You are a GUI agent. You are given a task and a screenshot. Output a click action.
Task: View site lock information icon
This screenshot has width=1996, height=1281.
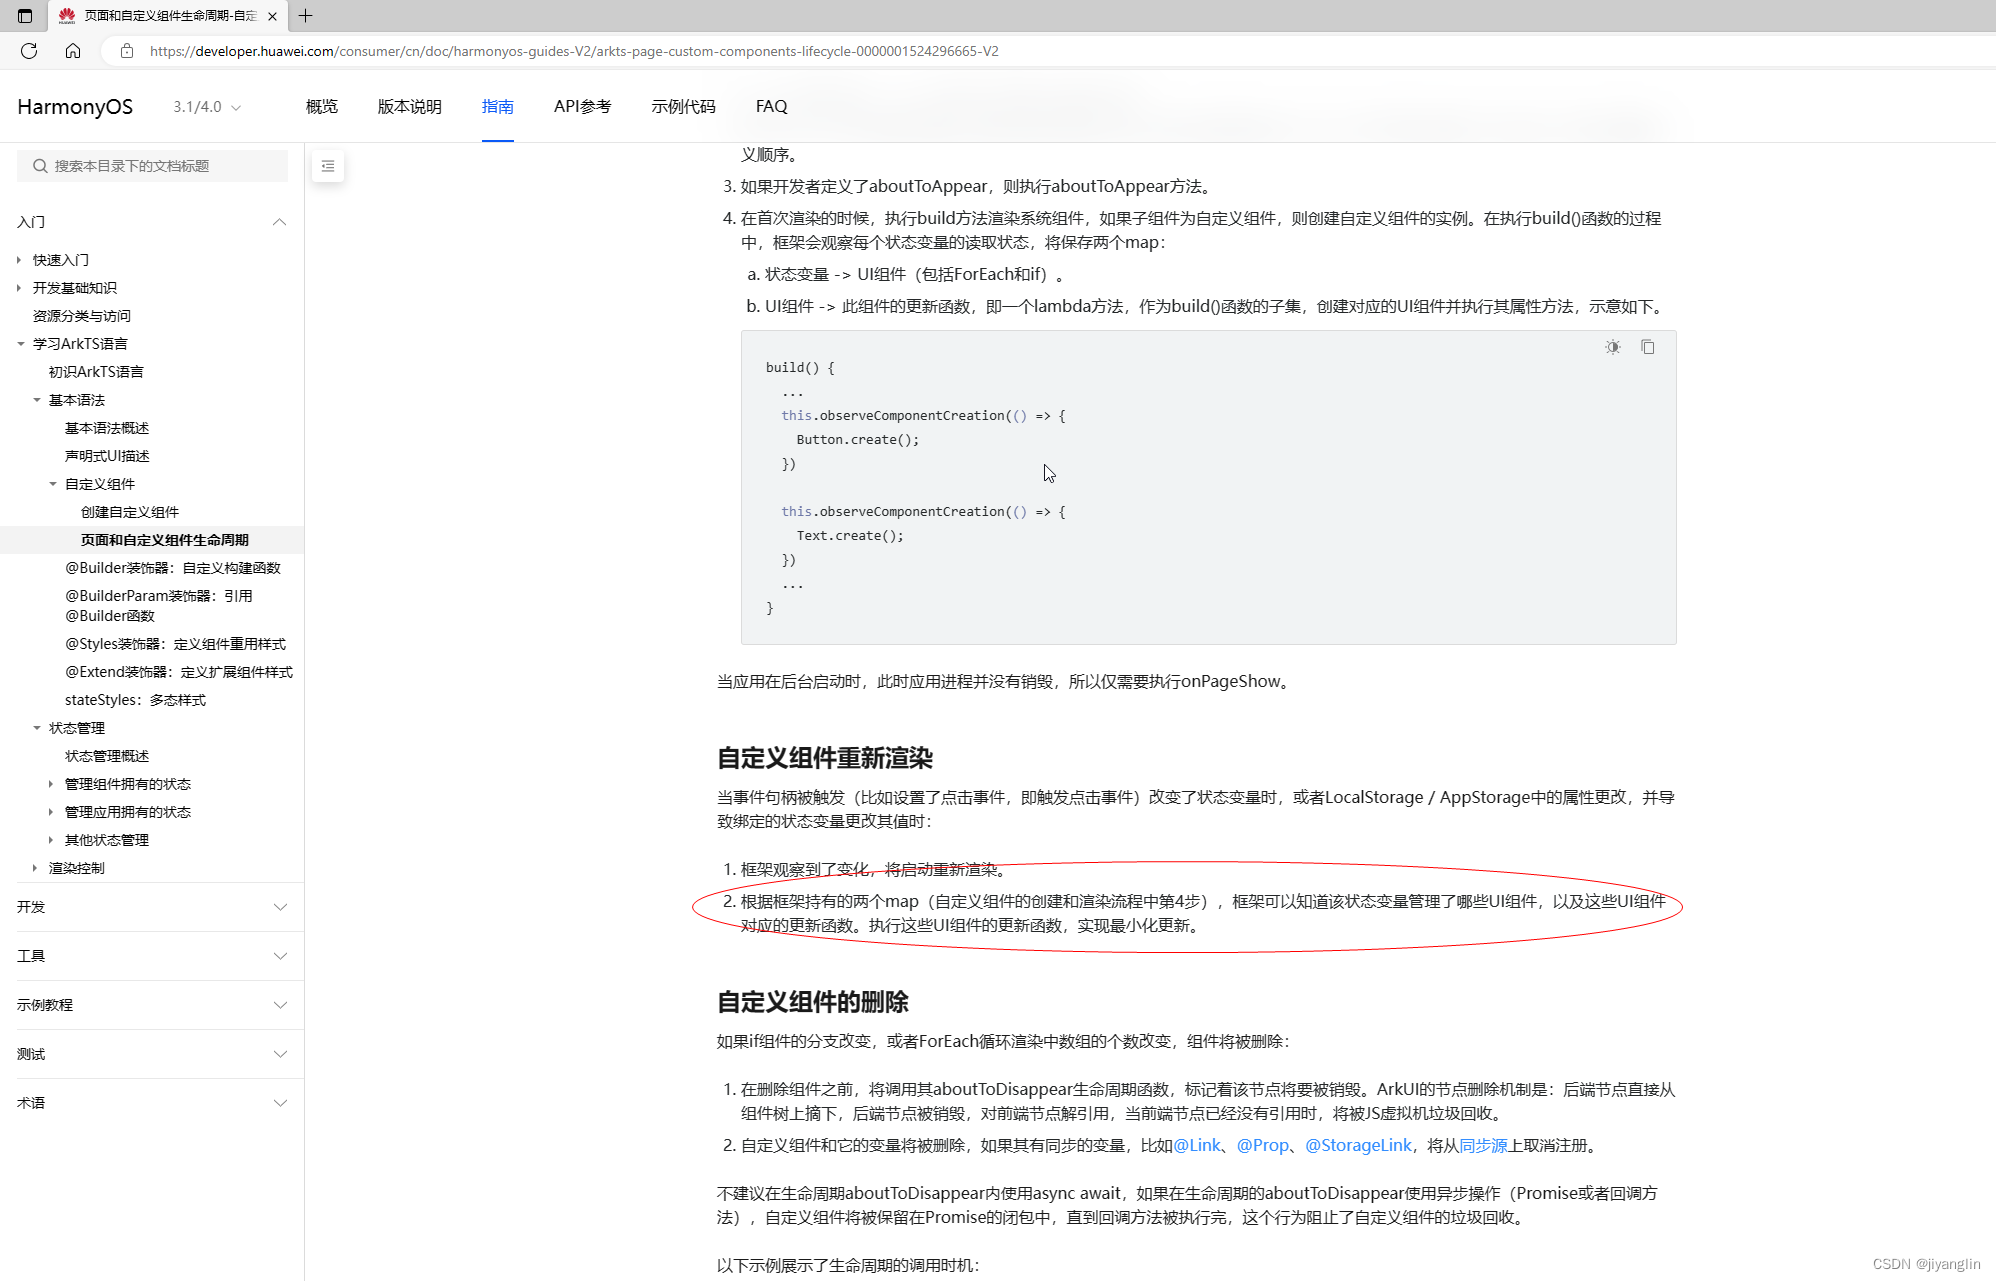(127, 51)
